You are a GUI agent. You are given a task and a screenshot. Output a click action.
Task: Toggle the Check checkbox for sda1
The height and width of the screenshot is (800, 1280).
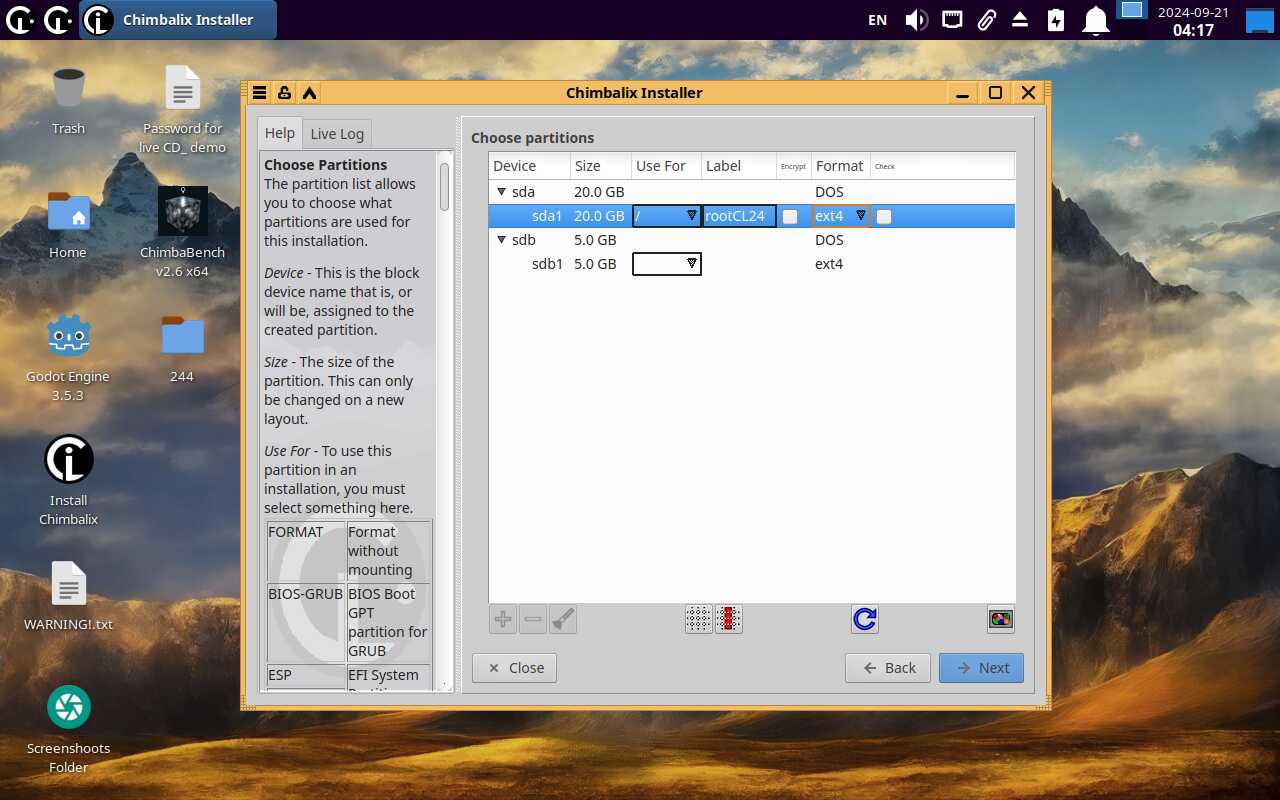pyautogui.click(x=884, y=216)
